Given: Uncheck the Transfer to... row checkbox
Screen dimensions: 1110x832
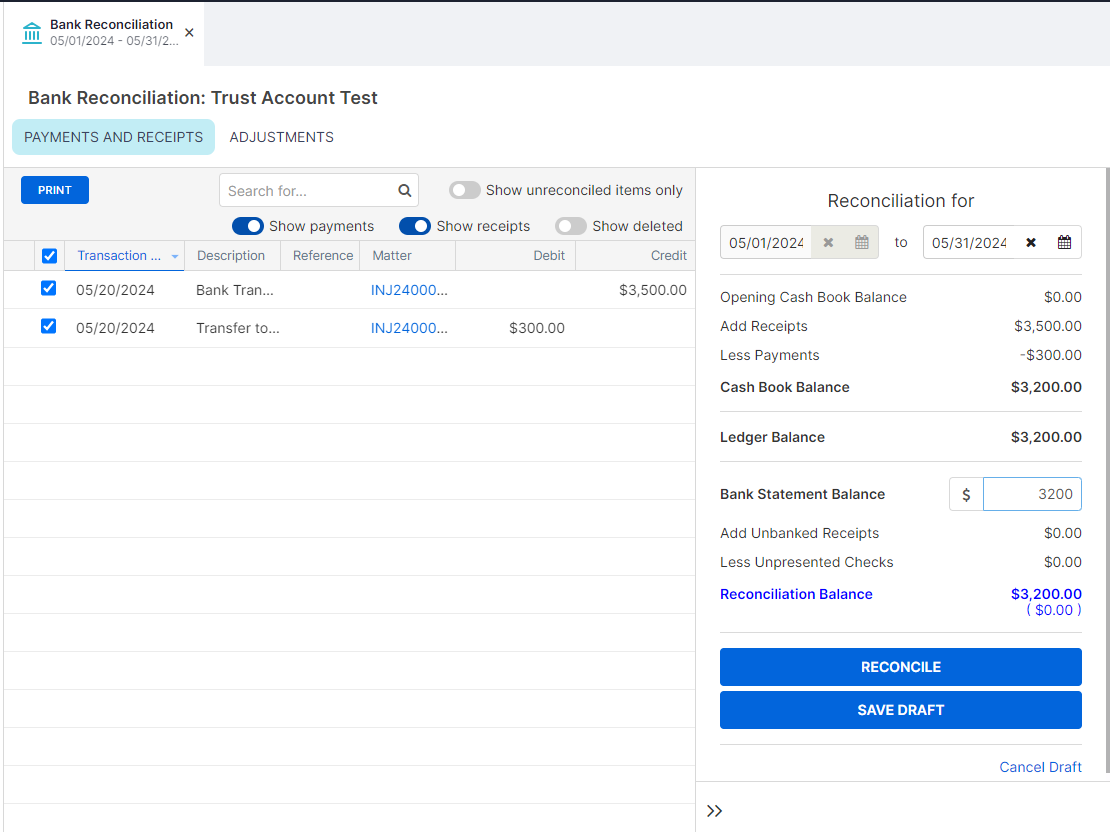Looking at the screenshot, I should coord(48,326).
